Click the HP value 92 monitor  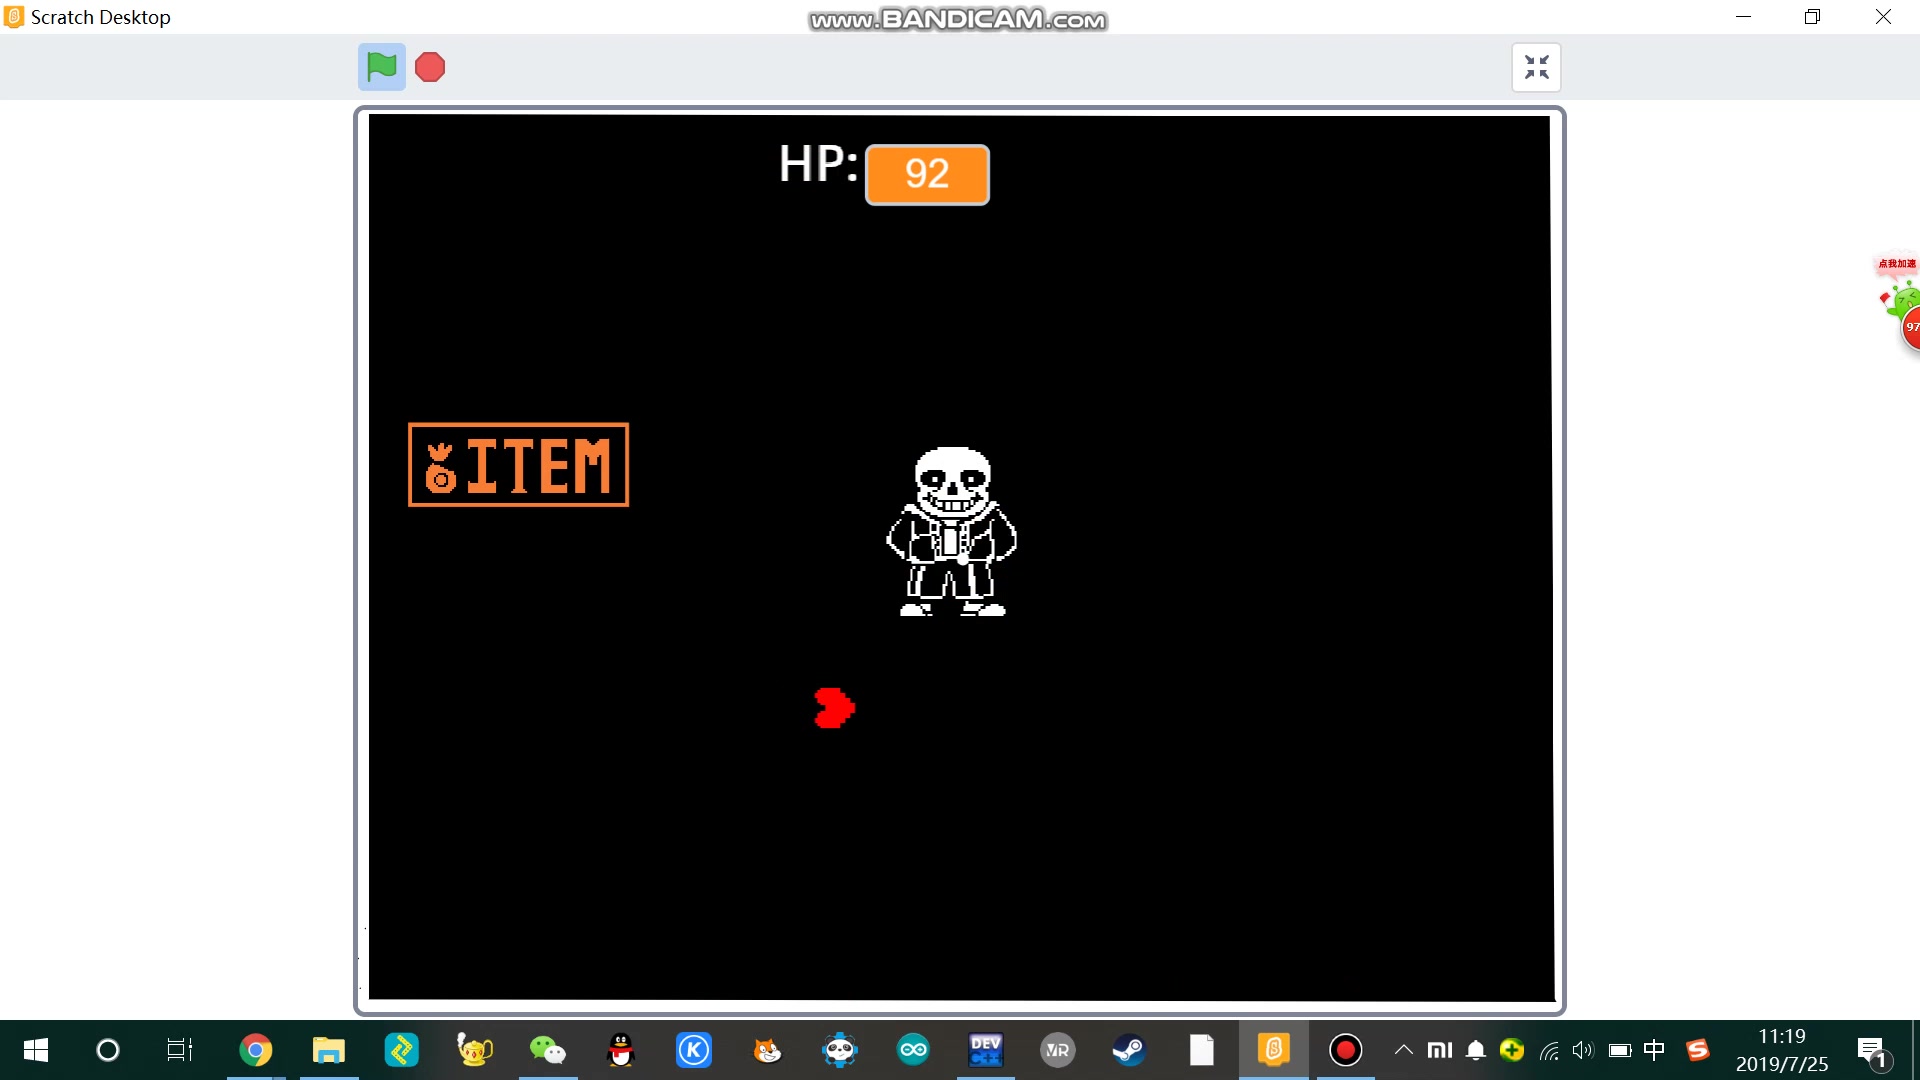click(x=927, y=174)
